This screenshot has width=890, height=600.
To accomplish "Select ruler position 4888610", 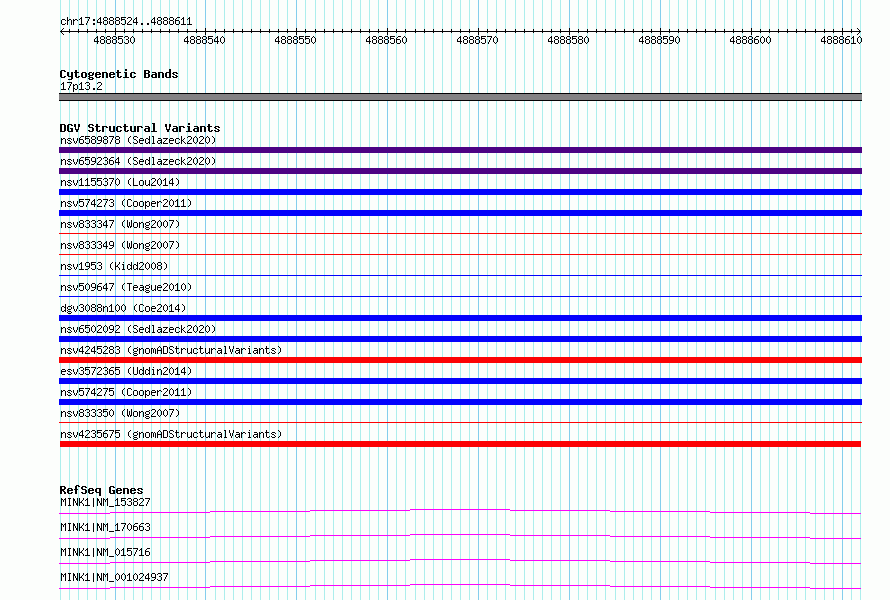I will click(841, 40).
